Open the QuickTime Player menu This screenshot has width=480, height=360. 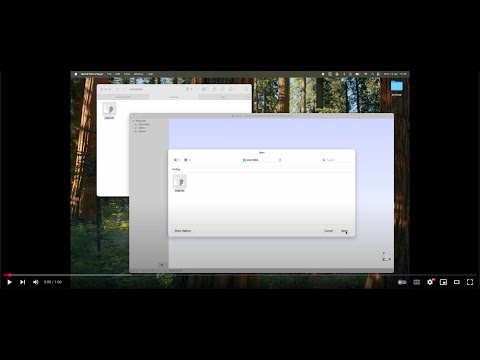click(x=92, y=74)
